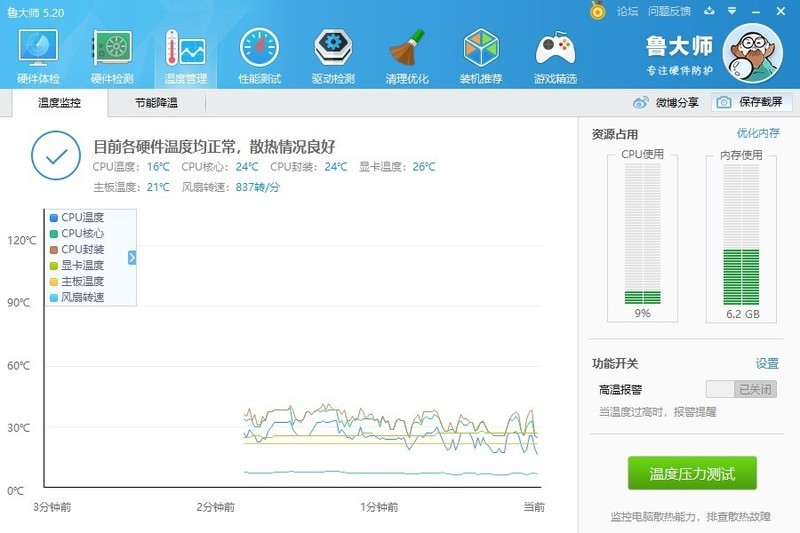Click 优化内存 link
Viewport: 800px width, 533px height.
coord(758,133)
